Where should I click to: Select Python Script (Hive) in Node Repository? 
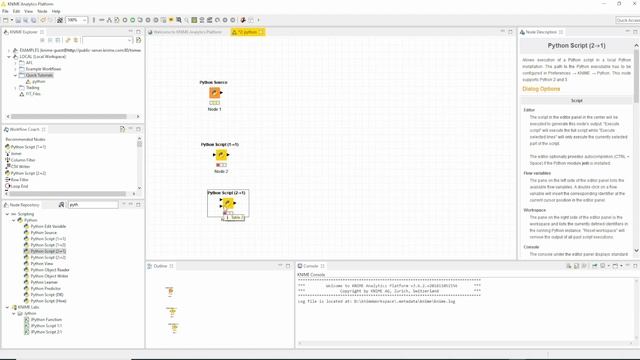(x=48, y=301)
